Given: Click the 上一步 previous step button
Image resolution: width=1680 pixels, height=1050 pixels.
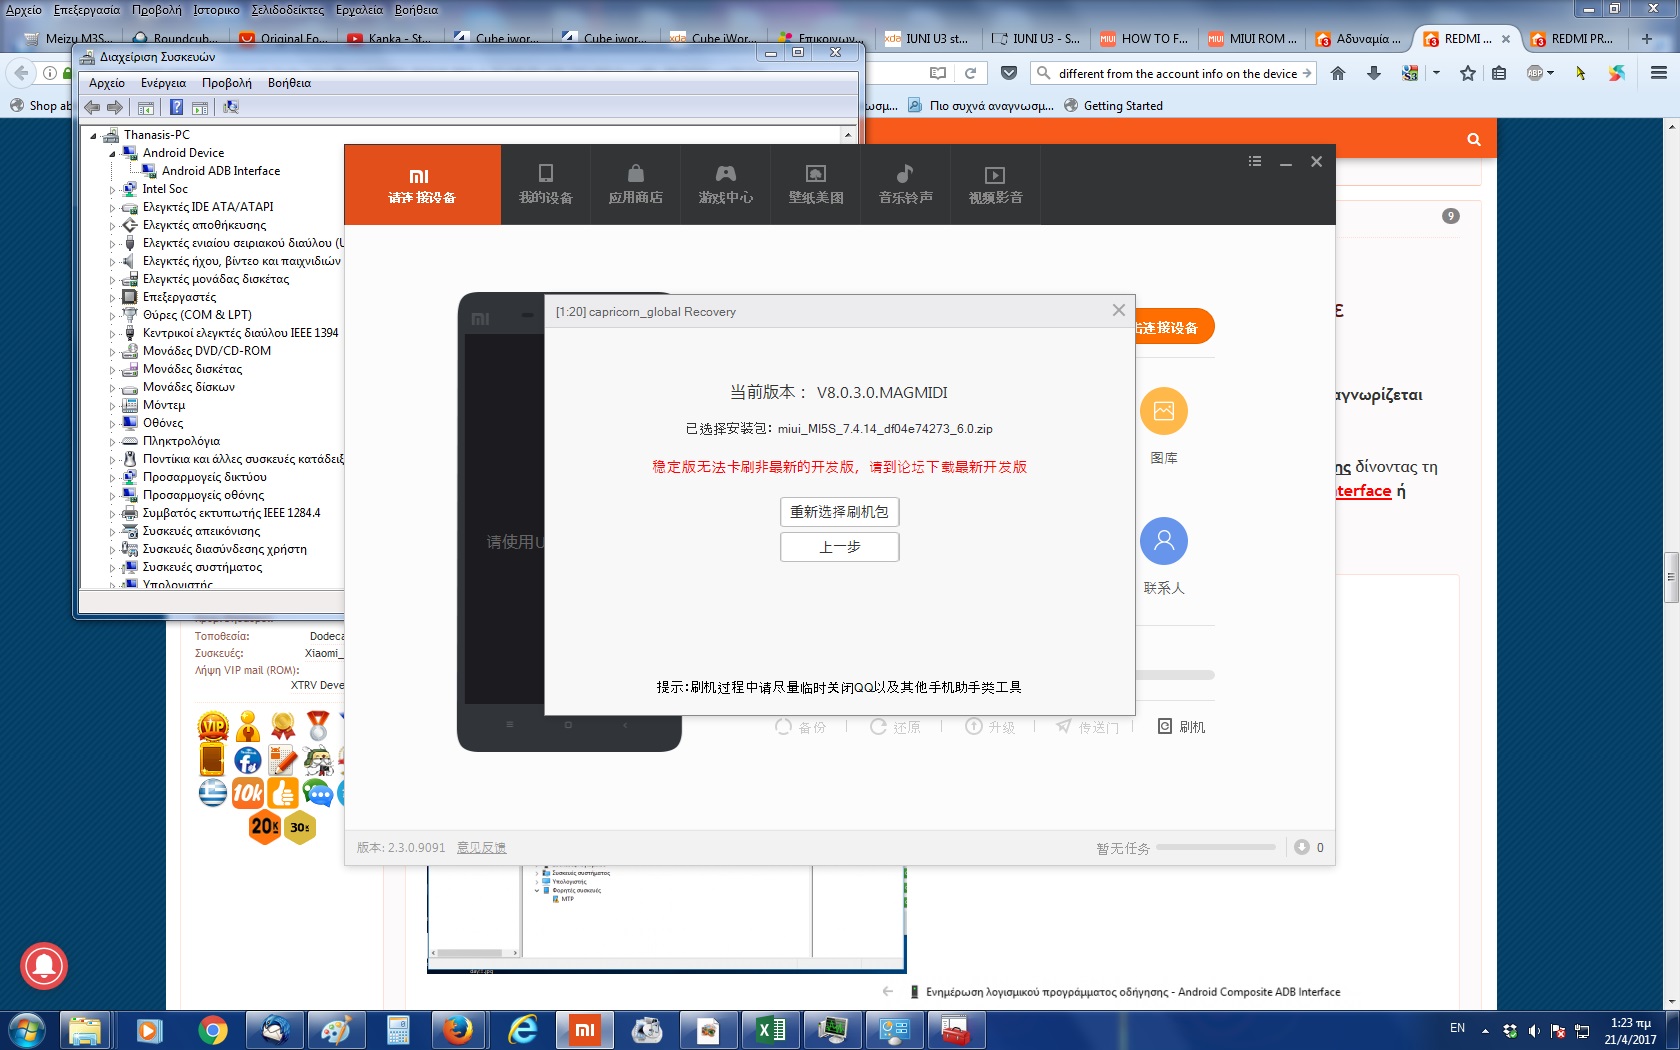Looking at the screenshot, I should coord(839,547).
